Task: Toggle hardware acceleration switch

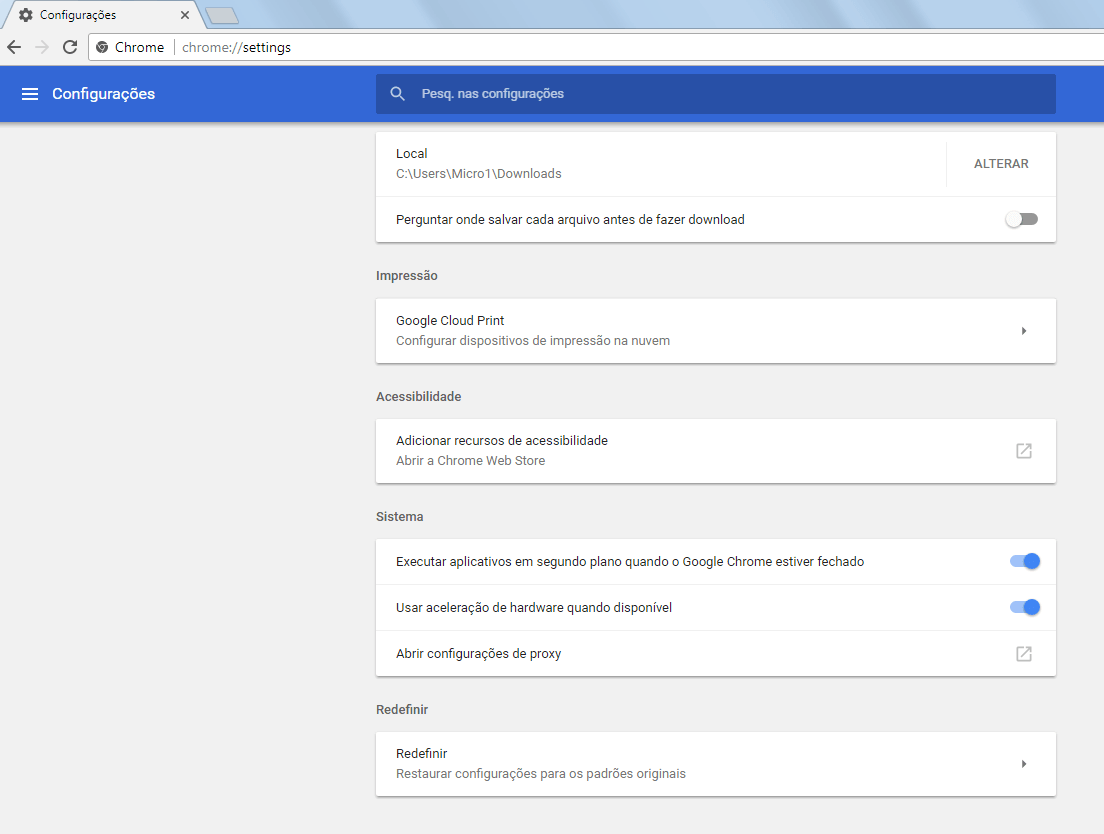Action: [x=1024, y=607]
